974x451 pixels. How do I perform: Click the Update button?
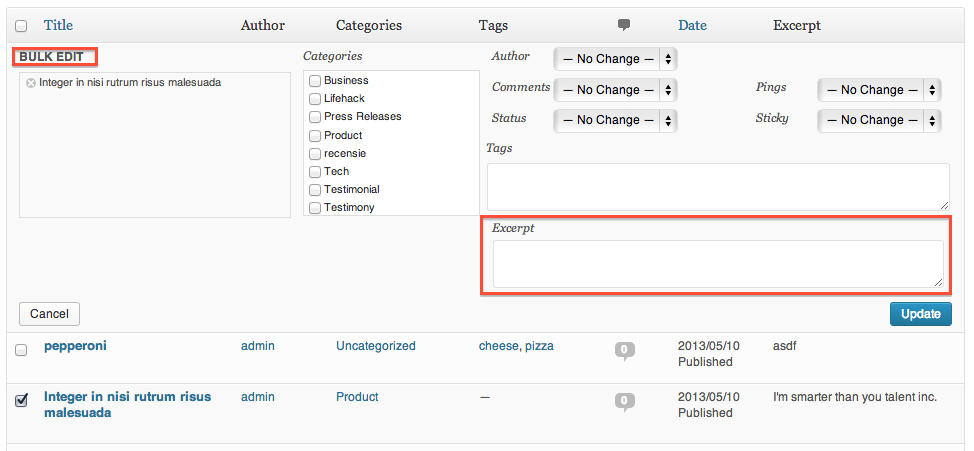point(920,314)
